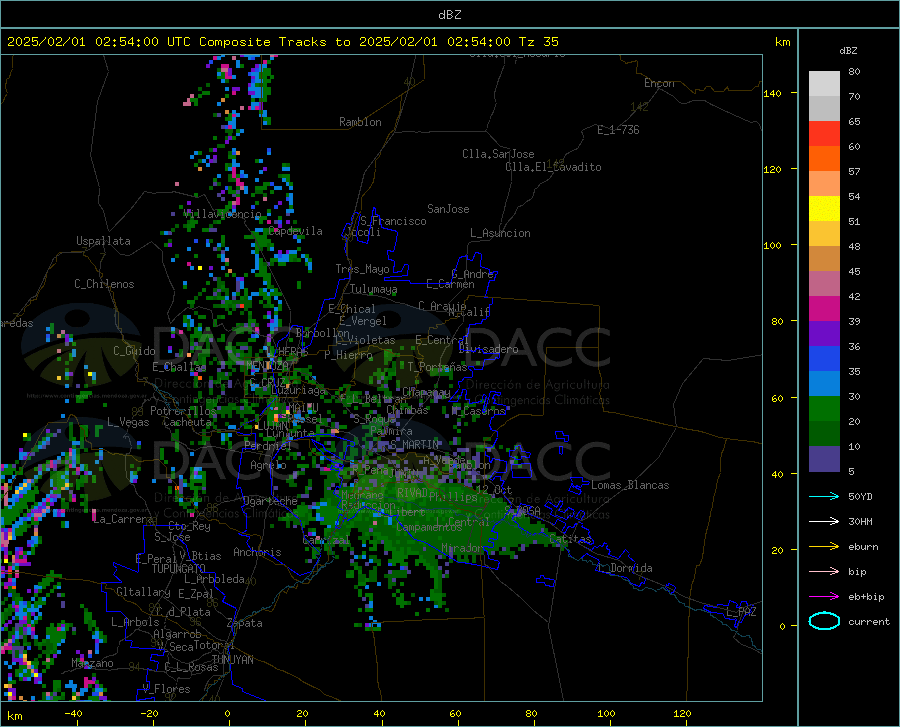Viewport: 900px width, 727px height.
Task: Click the Encon map label
Action: tap(660, 83)
